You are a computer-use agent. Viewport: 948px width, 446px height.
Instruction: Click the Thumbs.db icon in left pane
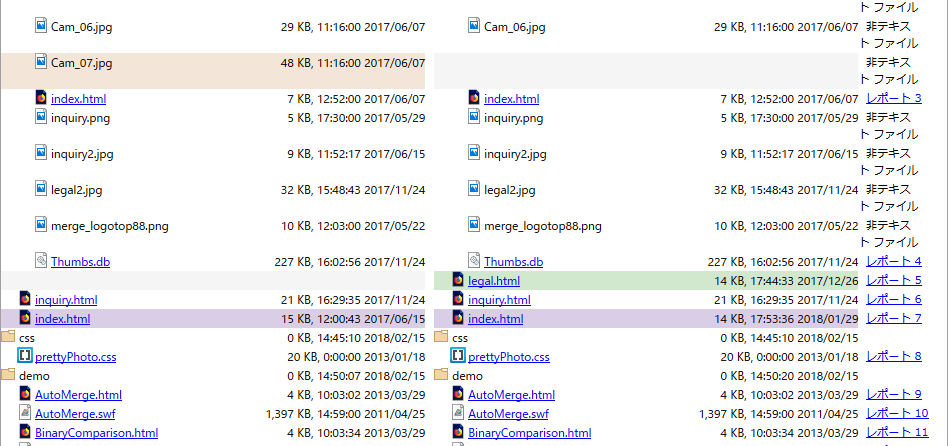pyautogui.click(x=41, y=261)
